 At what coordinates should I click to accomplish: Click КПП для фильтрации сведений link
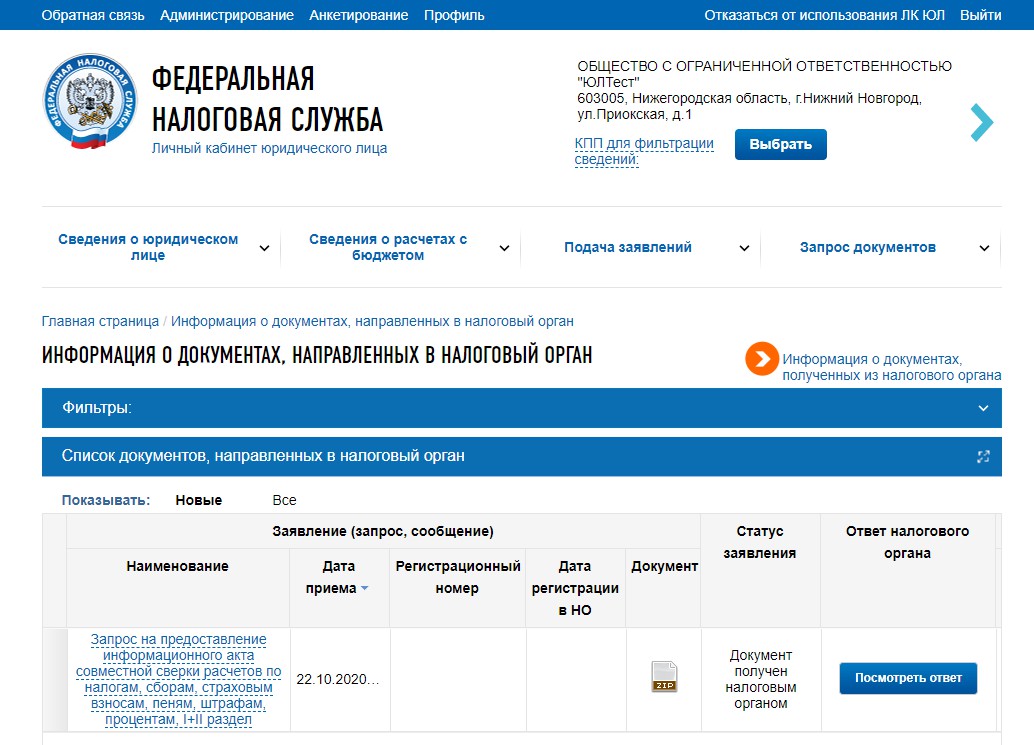coord(644,152)
